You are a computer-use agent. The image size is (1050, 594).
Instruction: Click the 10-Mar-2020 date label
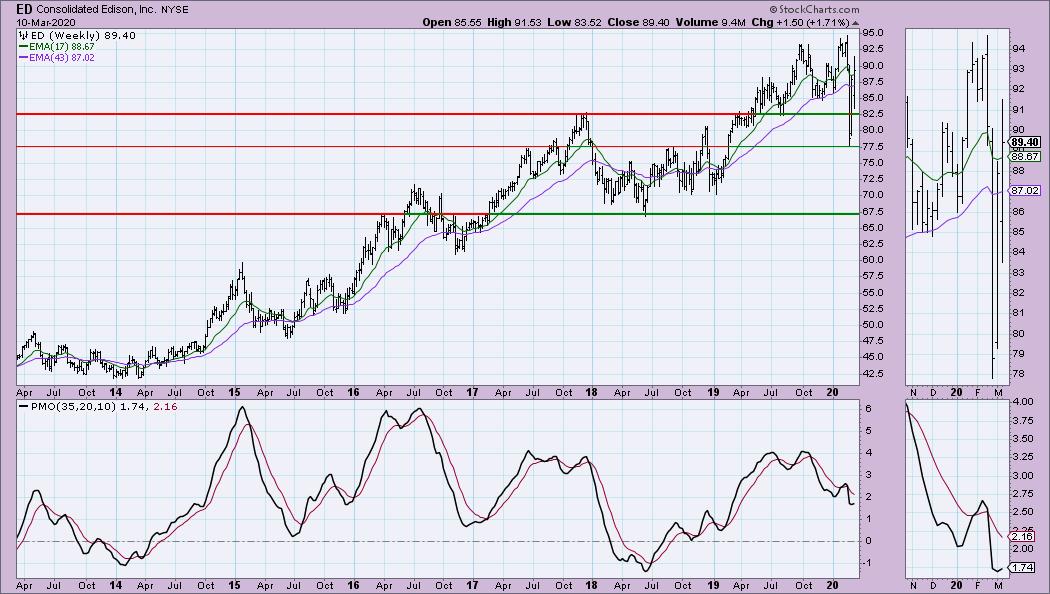pyautogui.click(x=44, y=22)
